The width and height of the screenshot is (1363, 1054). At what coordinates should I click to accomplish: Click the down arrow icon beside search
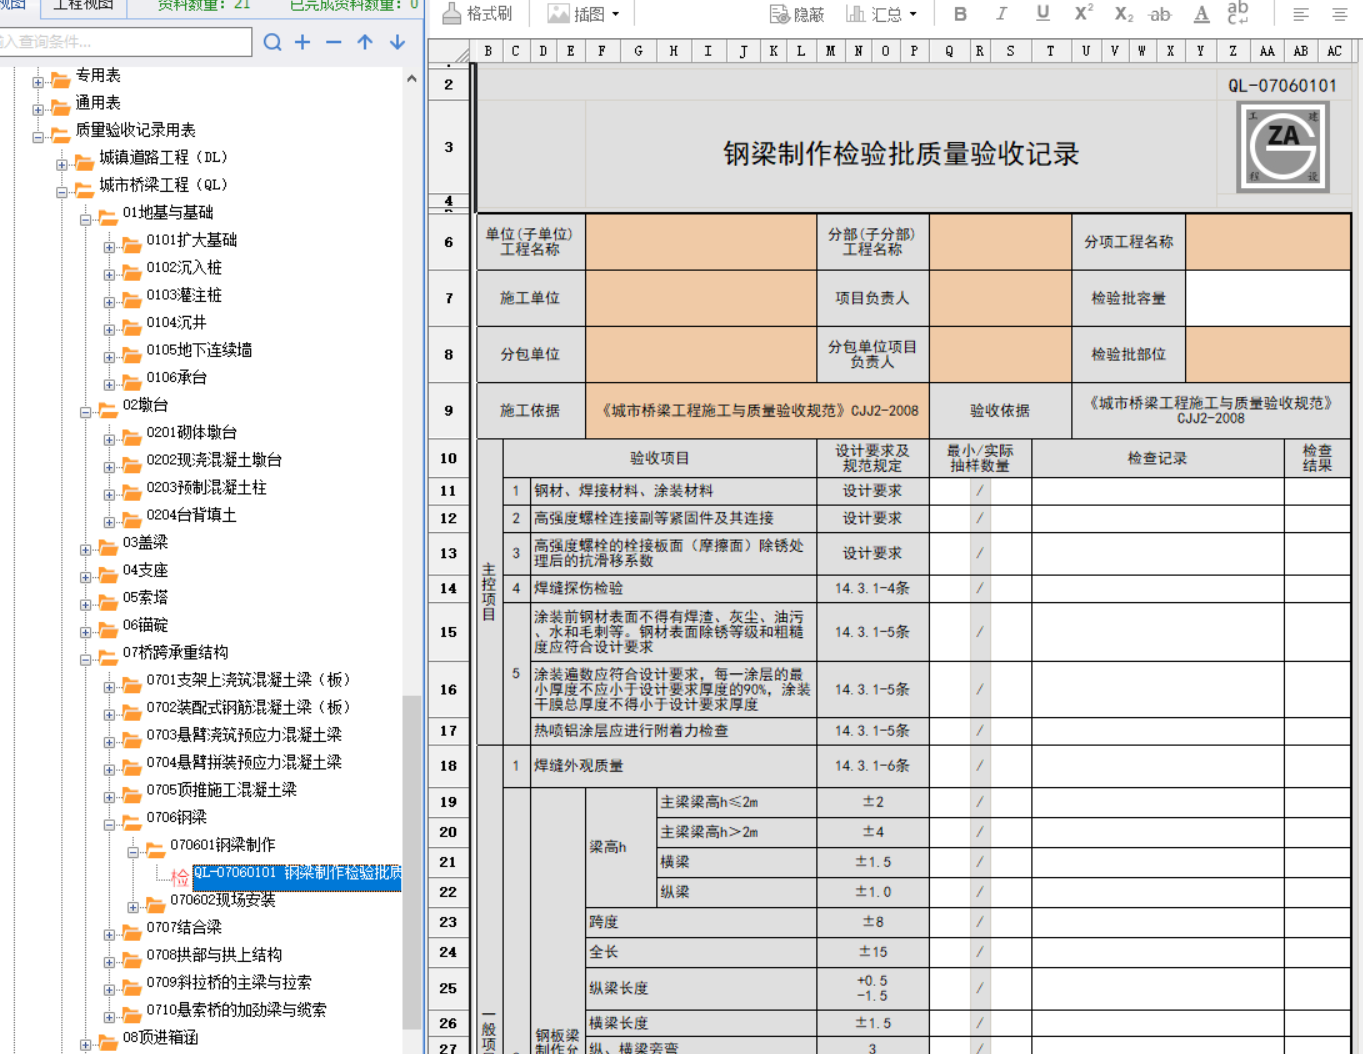point(397,42)
